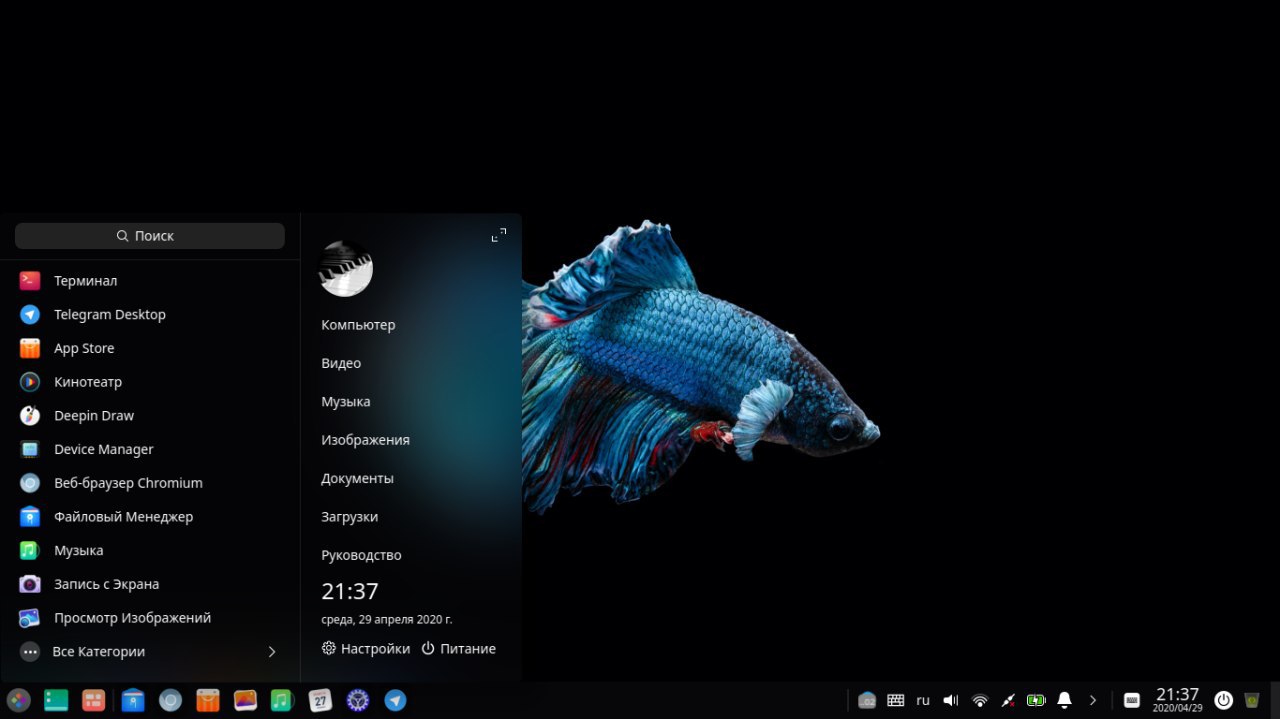
Task: Expand Все Категории
Action: [x=150, y=651]
